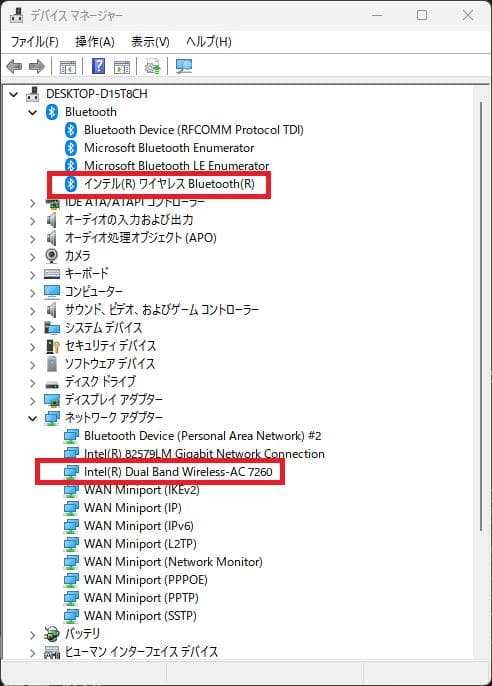
Task: Select インテル(R) ワイヤレス Bluetooth(R) device
Action: pos(169,184)
